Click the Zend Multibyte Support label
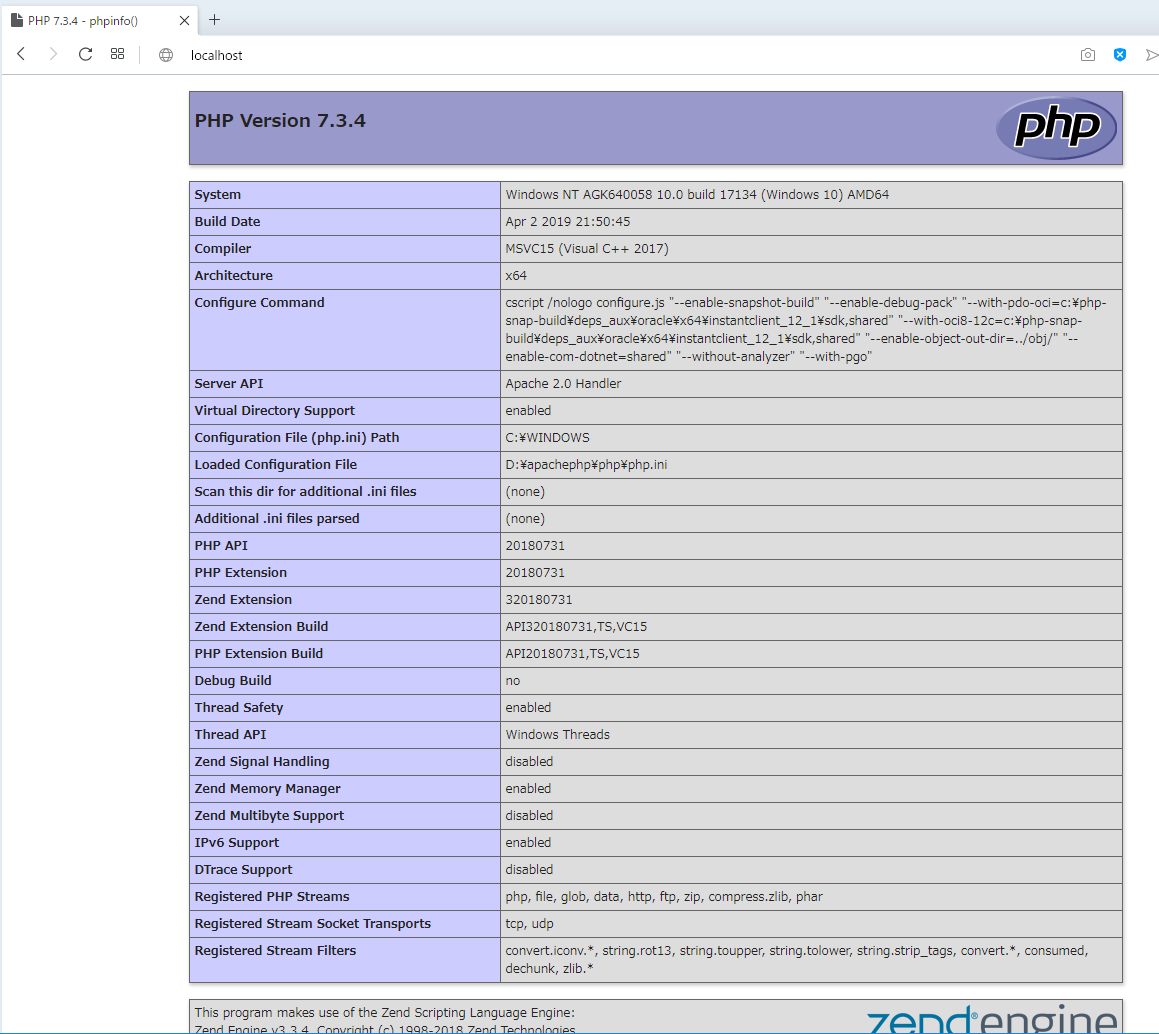Viewport: 1159px width, 1034px height. coord(270,815)
